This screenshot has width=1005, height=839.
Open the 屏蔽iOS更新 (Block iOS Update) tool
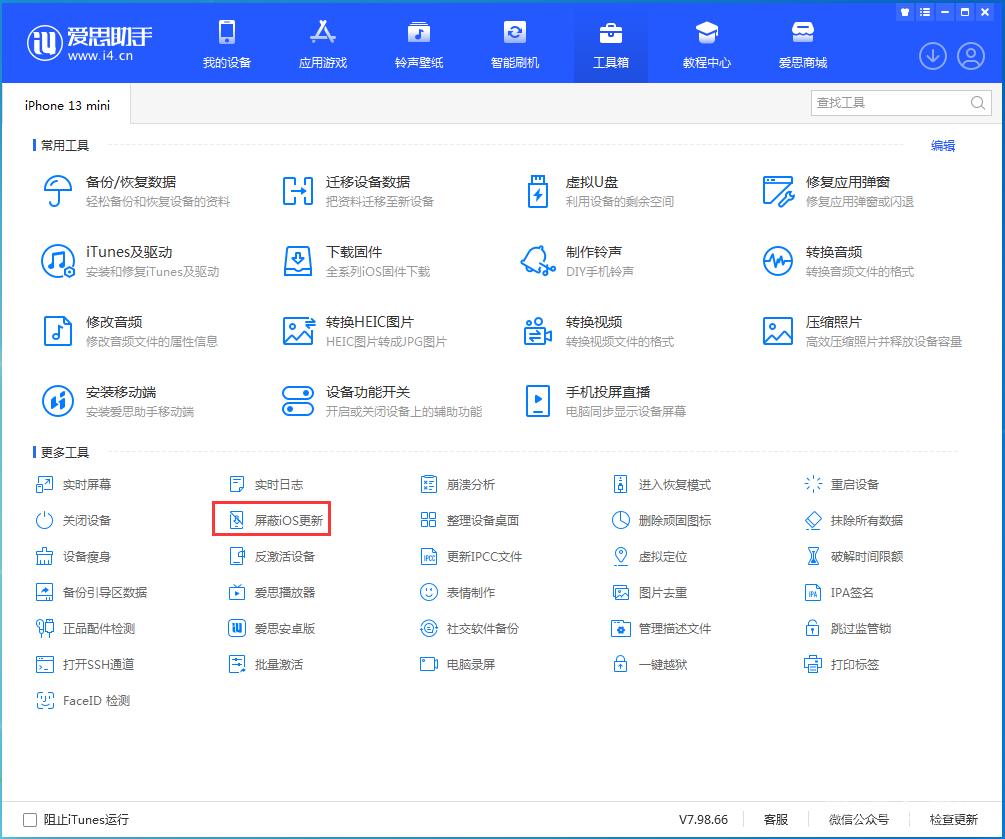280,519
